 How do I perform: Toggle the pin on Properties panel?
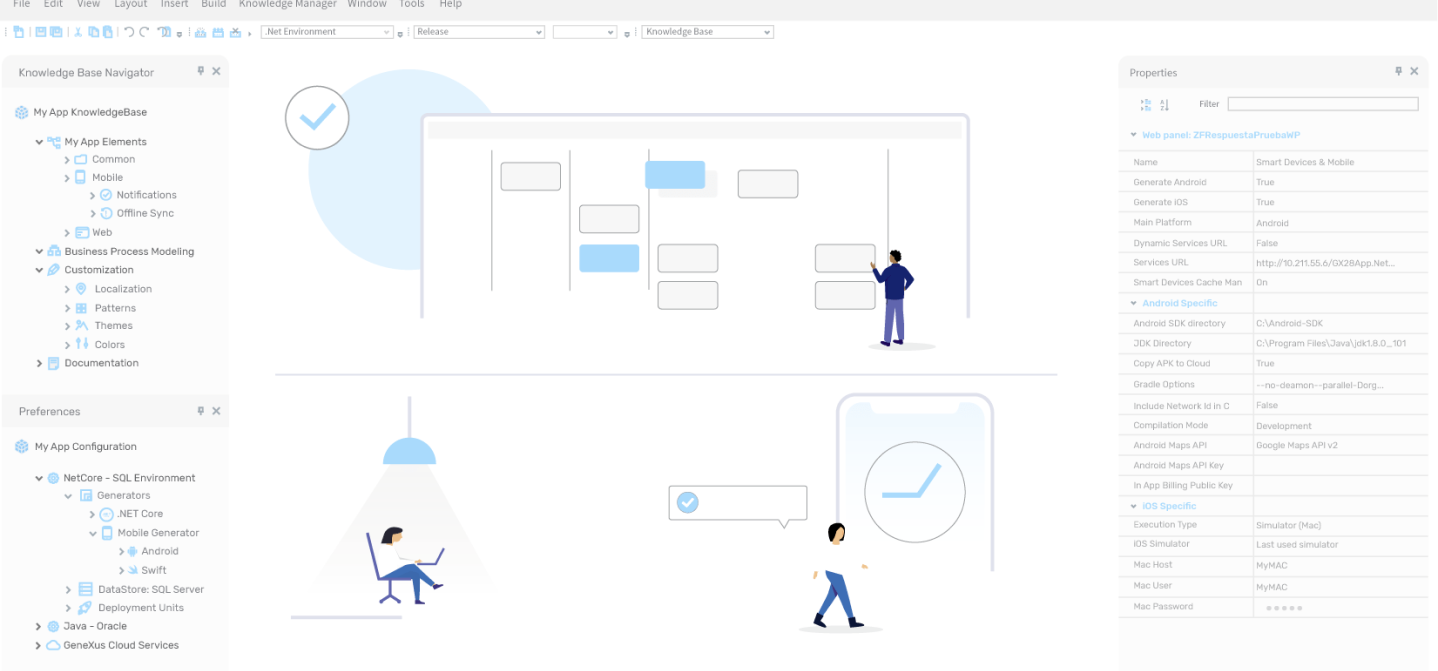[x=1399, y=72]
